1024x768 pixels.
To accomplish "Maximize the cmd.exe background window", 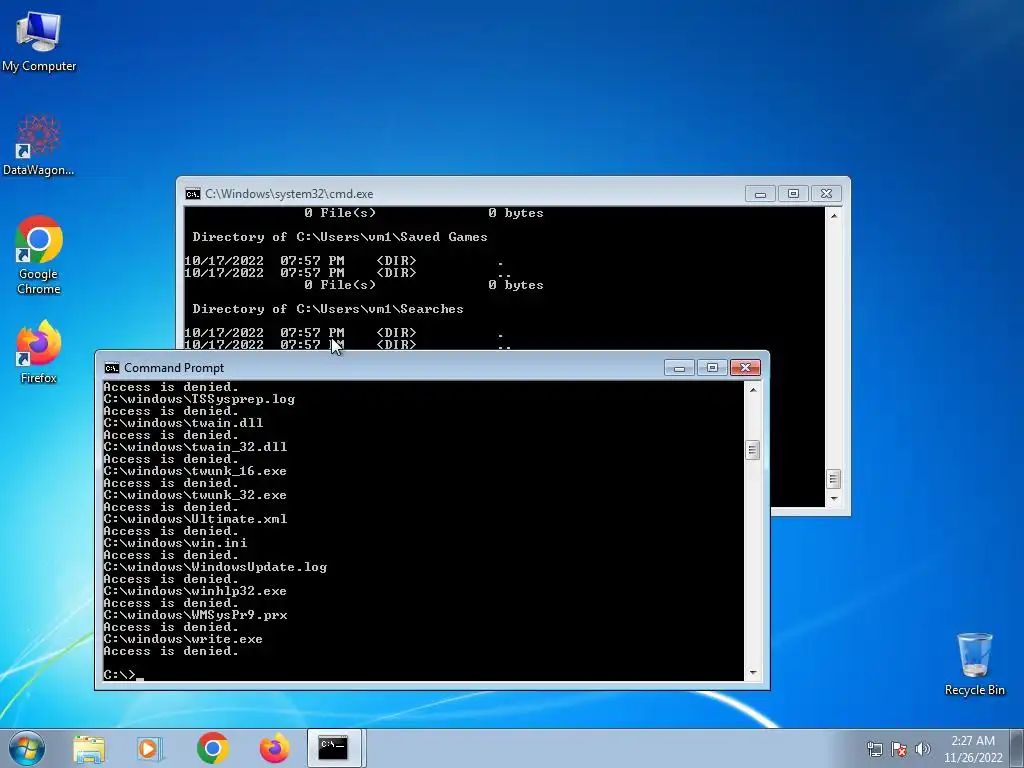I will [793, 194].
